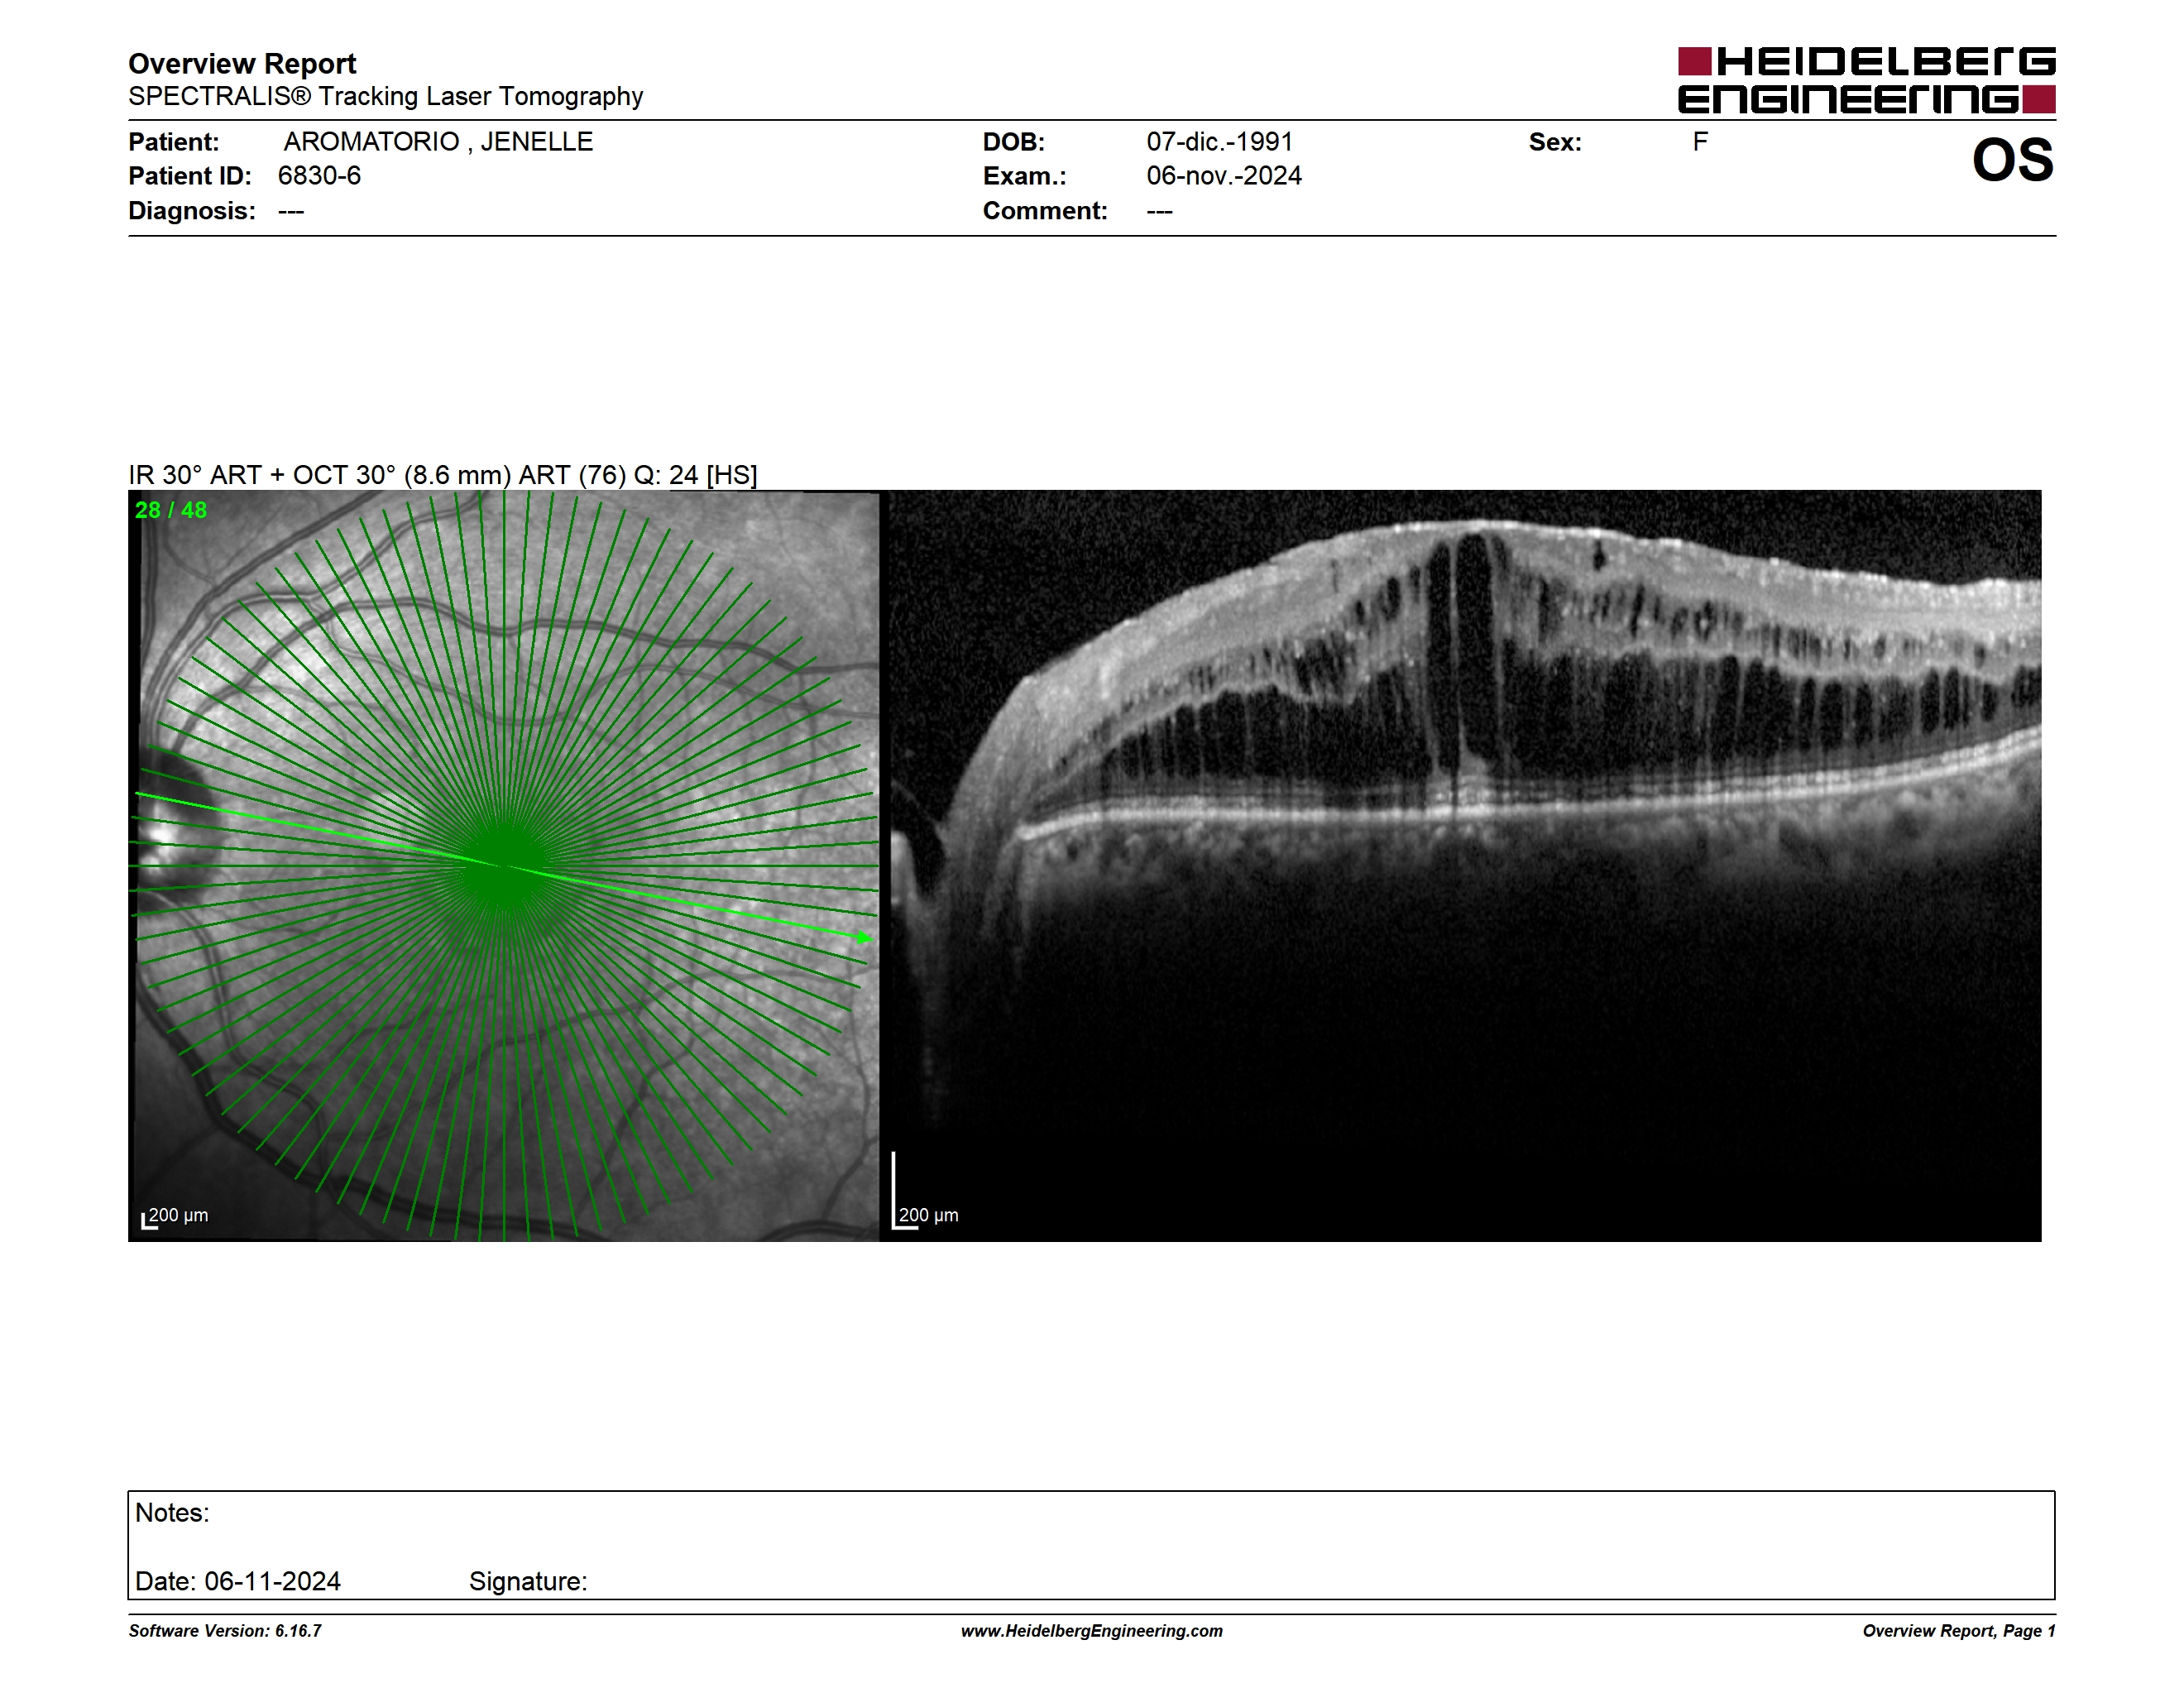Click the SPECTRALIS Tracking Laser Tomography subtitle
The width and height of the screenshot is (2184, 1688).
click(385, 96)
